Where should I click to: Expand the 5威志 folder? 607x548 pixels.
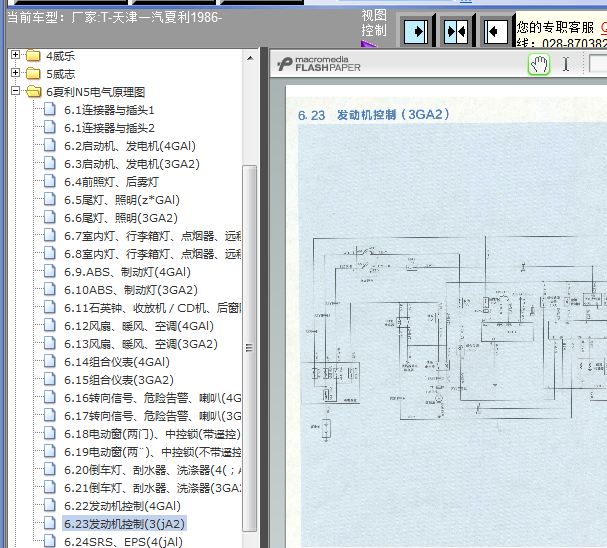click(x=15, y=73)
